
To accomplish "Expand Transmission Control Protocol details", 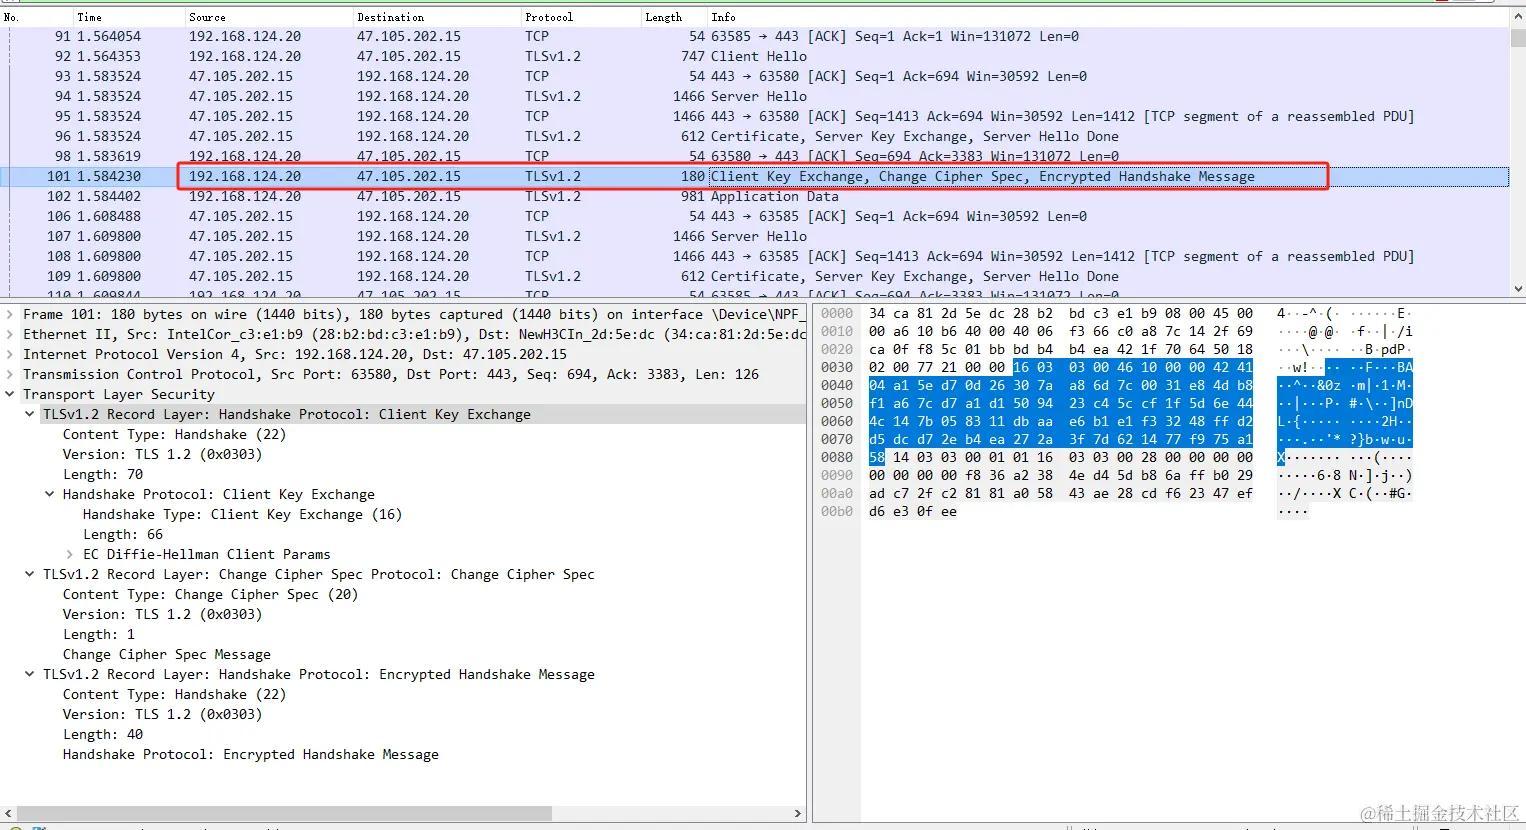I will click(10, 374).
